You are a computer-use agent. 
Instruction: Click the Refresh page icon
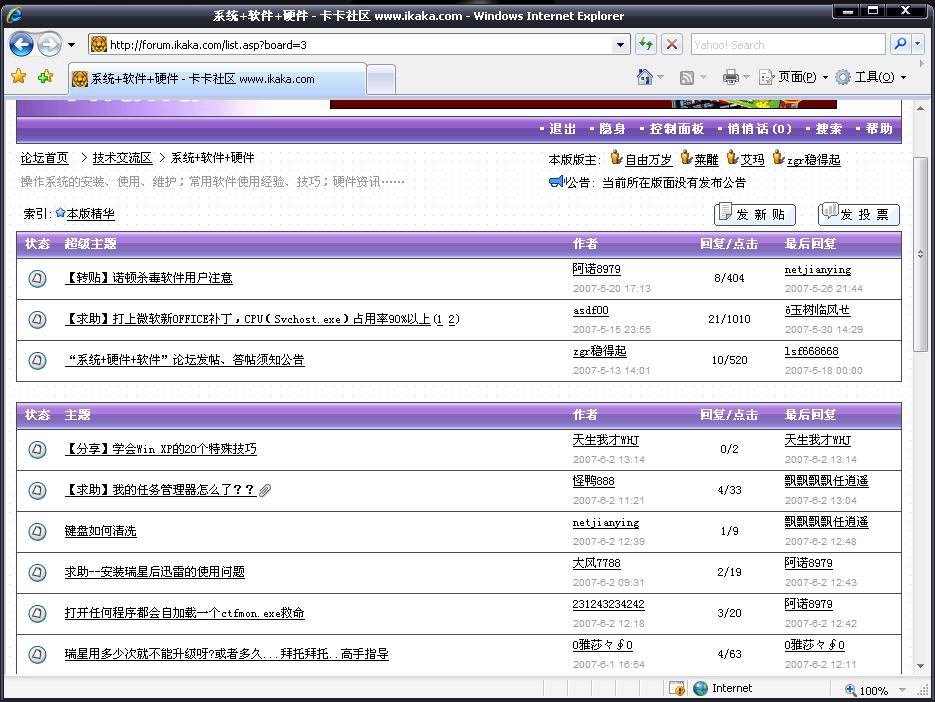[646, 45]
